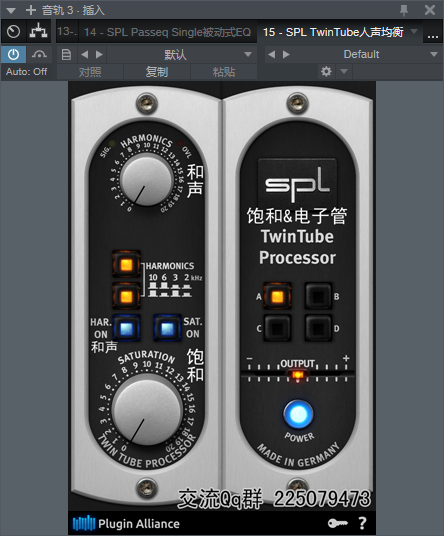Switch to 14 - SPL Passeq Single tab
Image resolution: width=444 pixels, height=536 pixels.
[167, 32]
